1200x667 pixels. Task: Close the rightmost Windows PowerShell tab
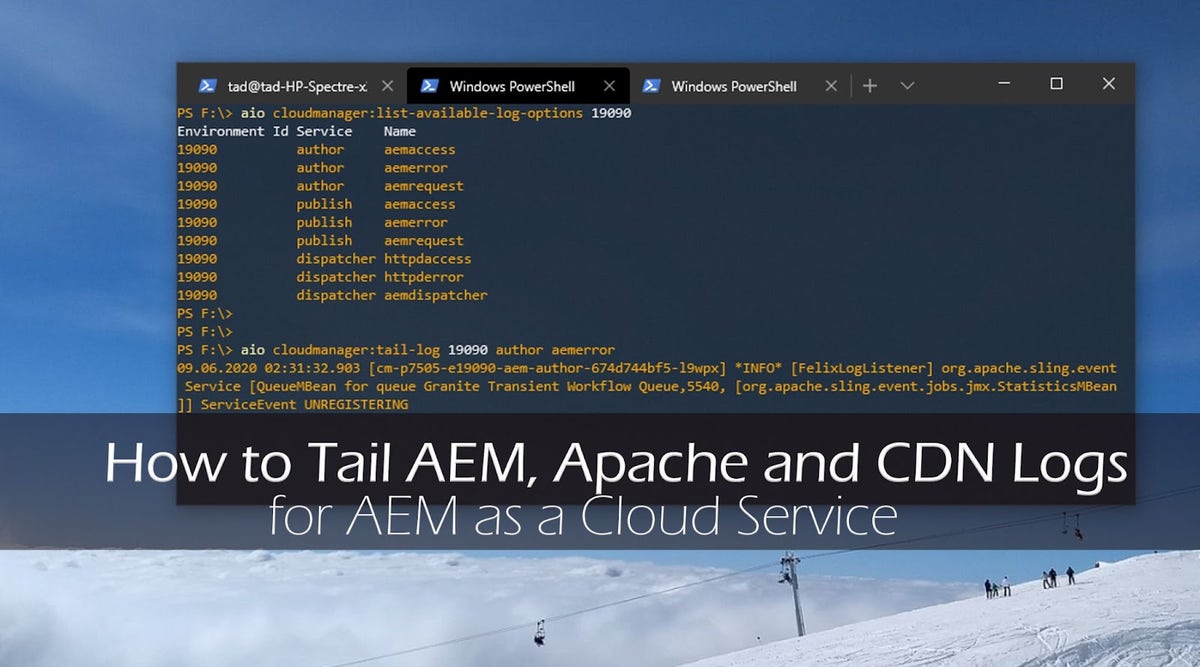click(x=831, y=86)
